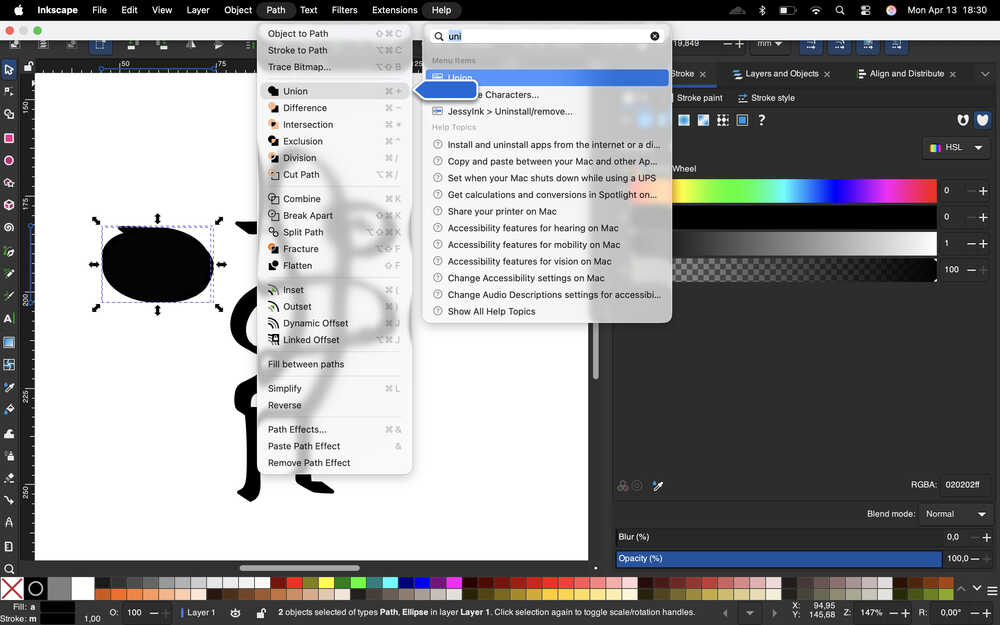Adjust the Hue rainbow slider
Image resolution: width=1000 pixels, height=625 pixels.
pyautogui.click(x=804, y=191)
